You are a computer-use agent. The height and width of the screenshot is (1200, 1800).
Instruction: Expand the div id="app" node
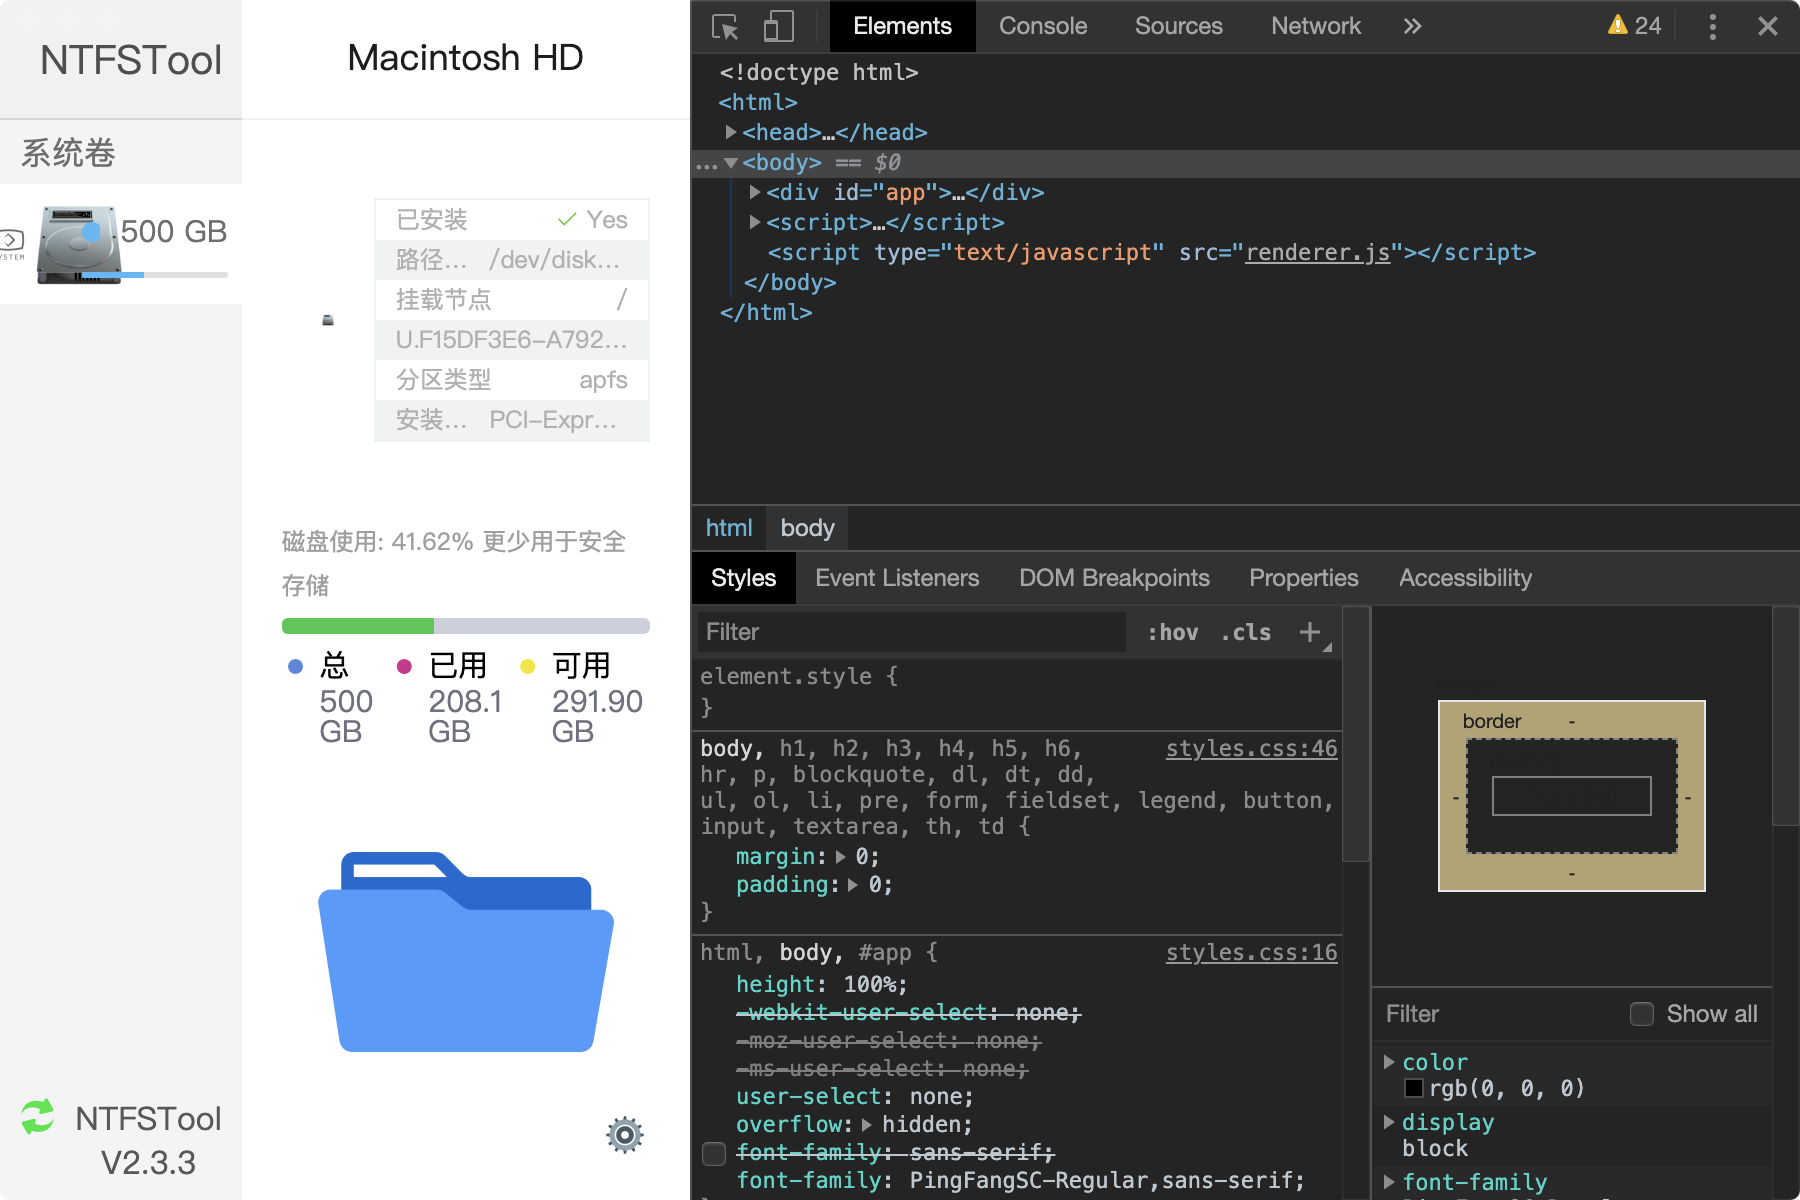[x=755, y=192]
